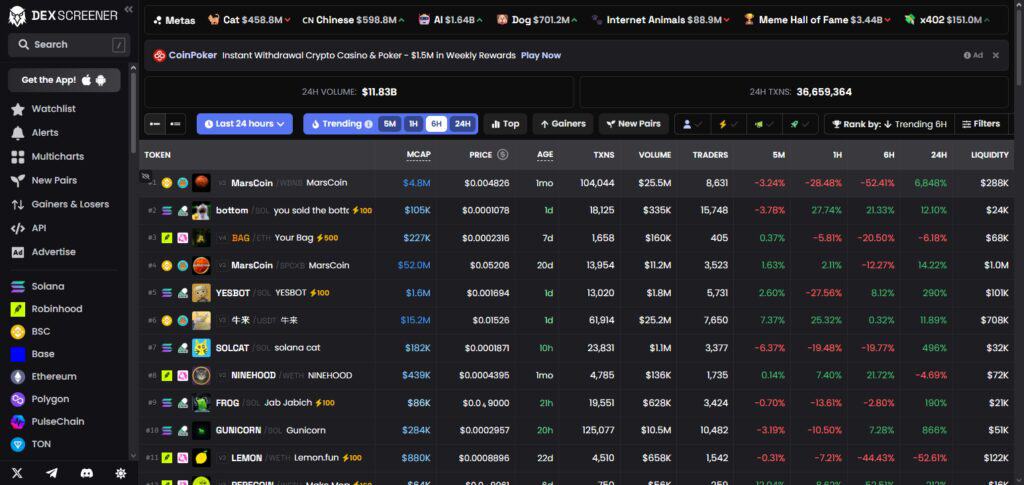
Task: Click the Android app download icon
Action: [101, 80]
